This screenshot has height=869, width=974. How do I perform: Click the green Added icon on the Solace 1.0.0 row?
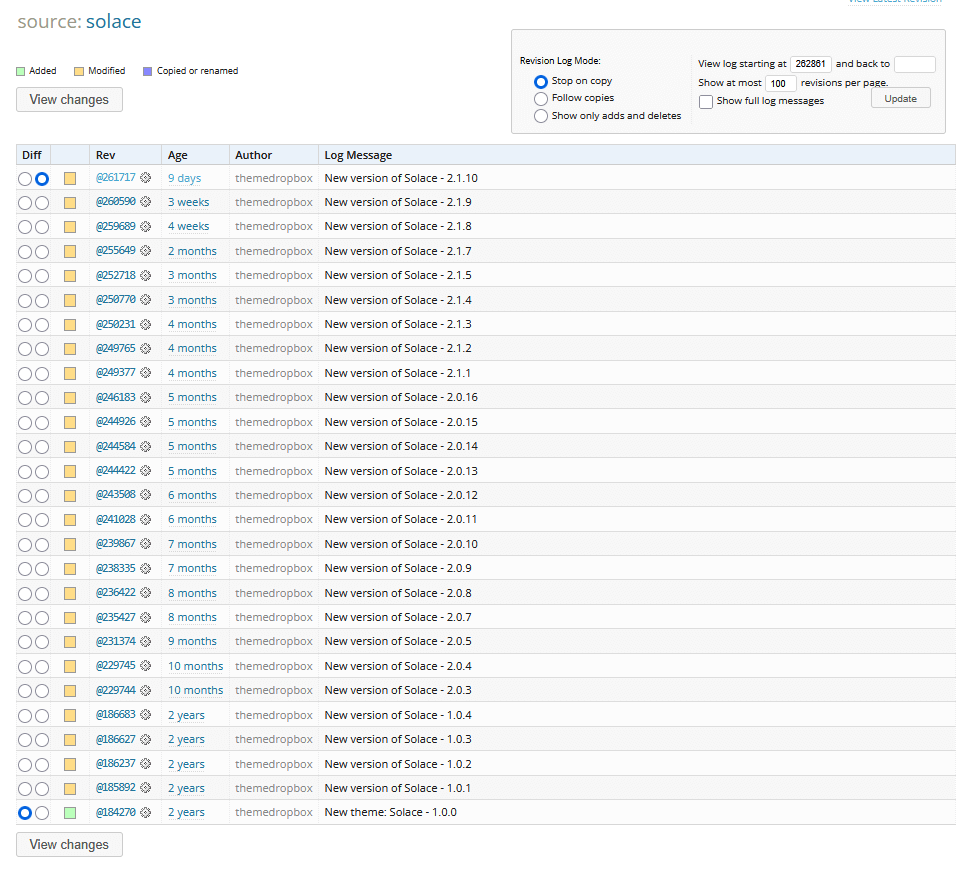pos(69,812)
